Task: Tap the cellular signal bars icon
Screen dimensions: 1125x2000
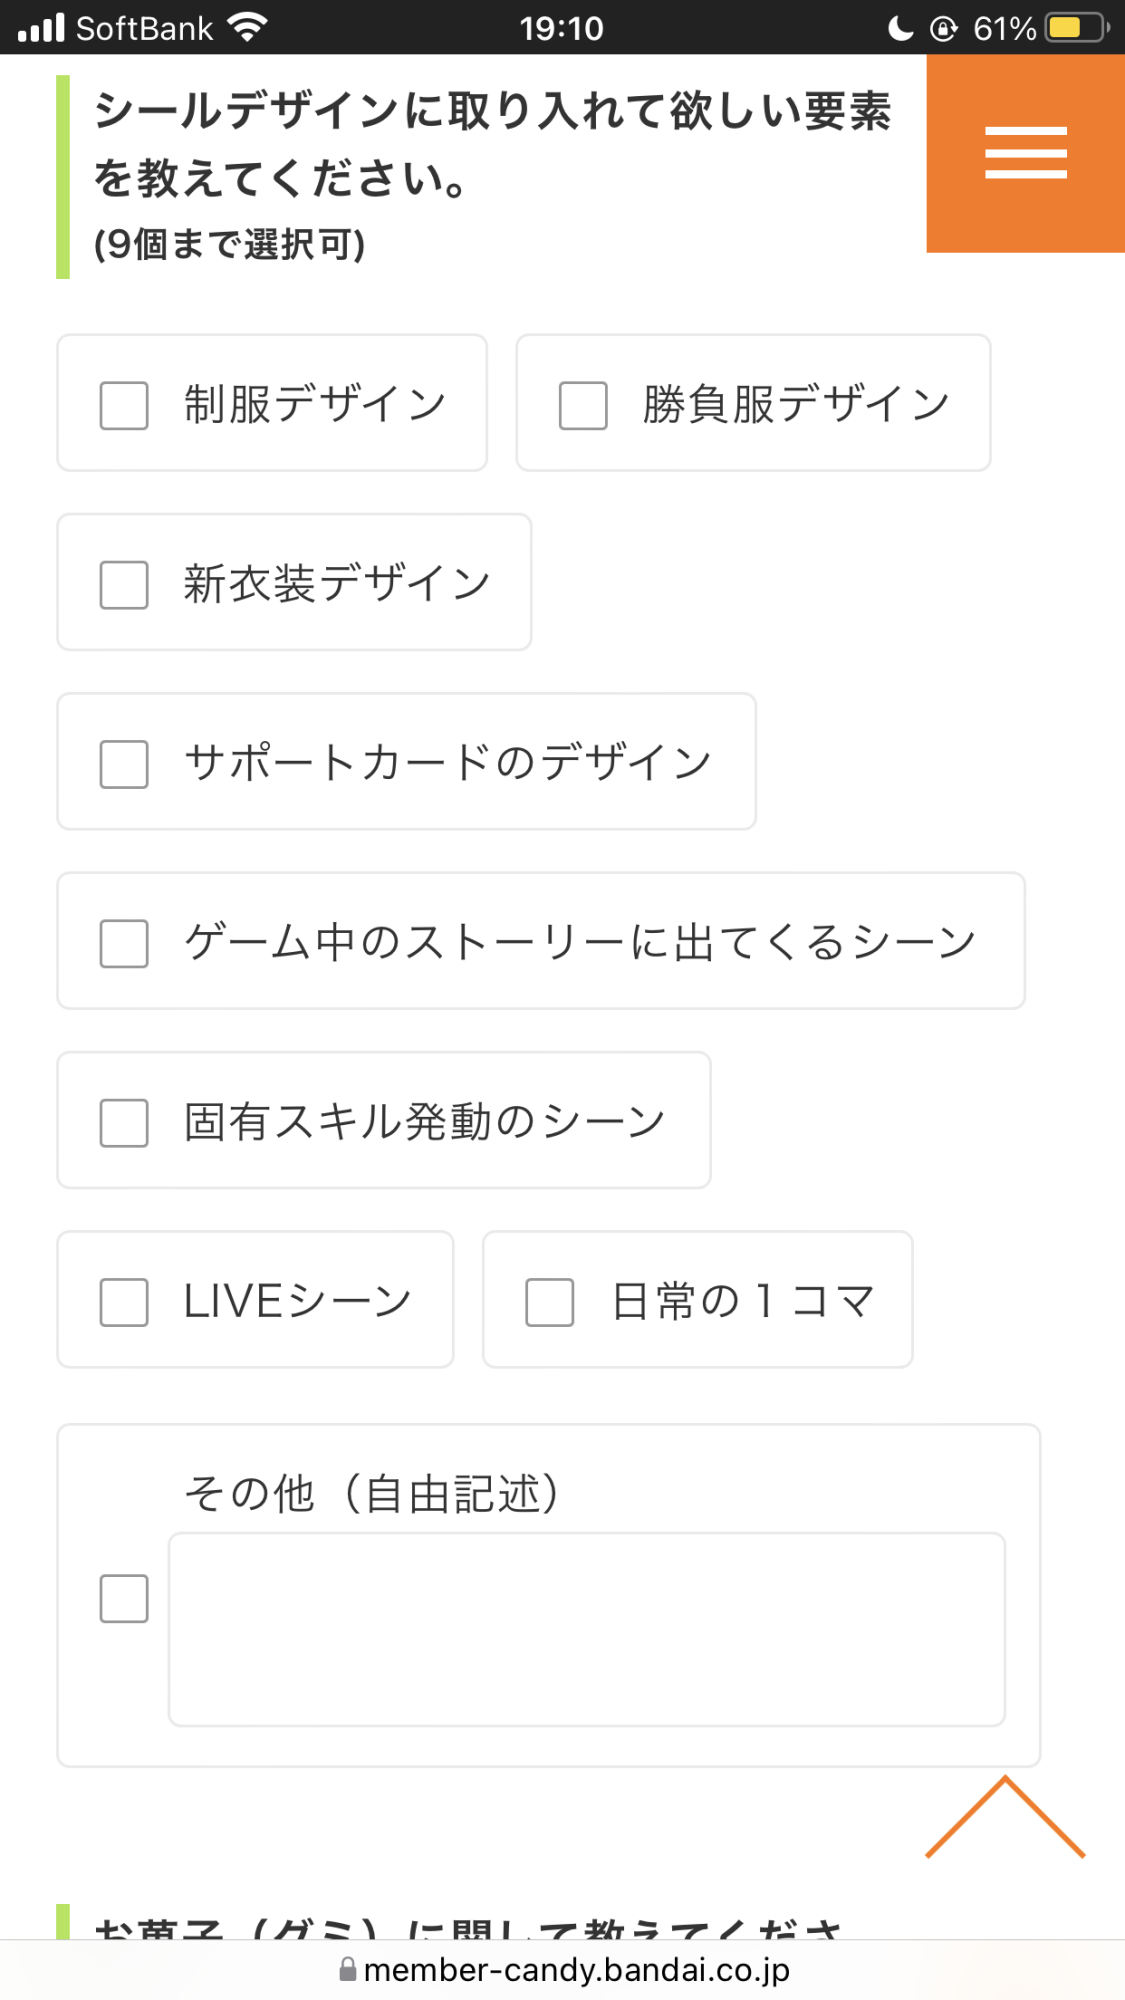Action: point(41,28)
